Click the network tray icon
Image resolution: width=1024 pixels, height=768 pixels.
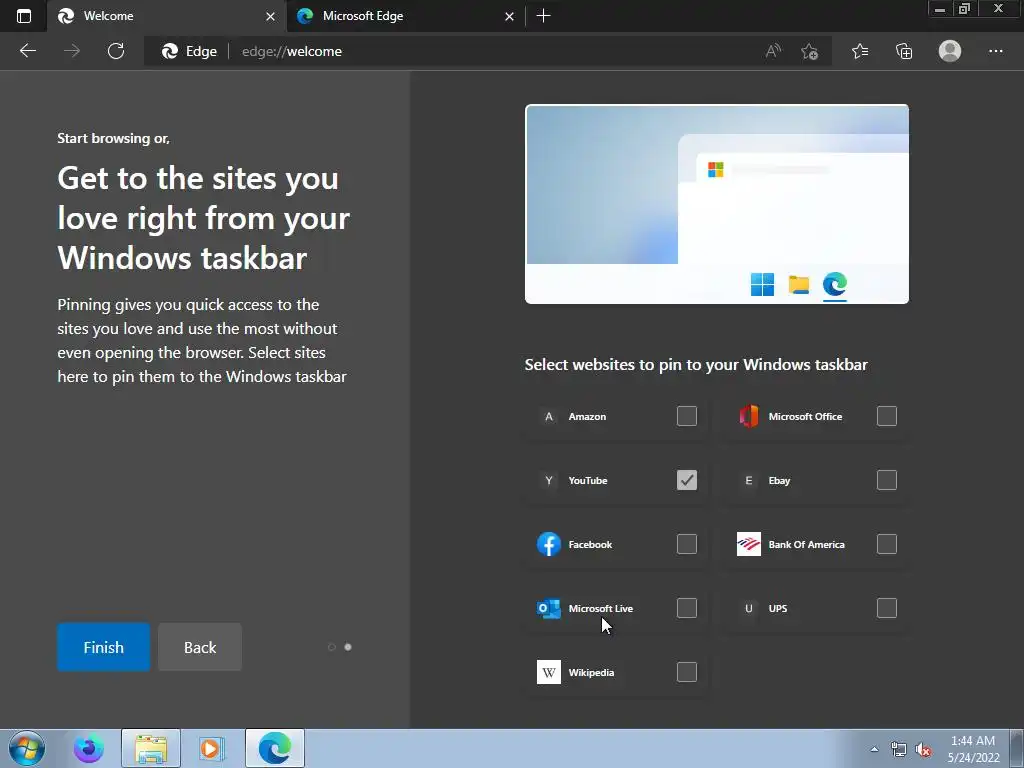pyautogui.click(x=899, y=749)
